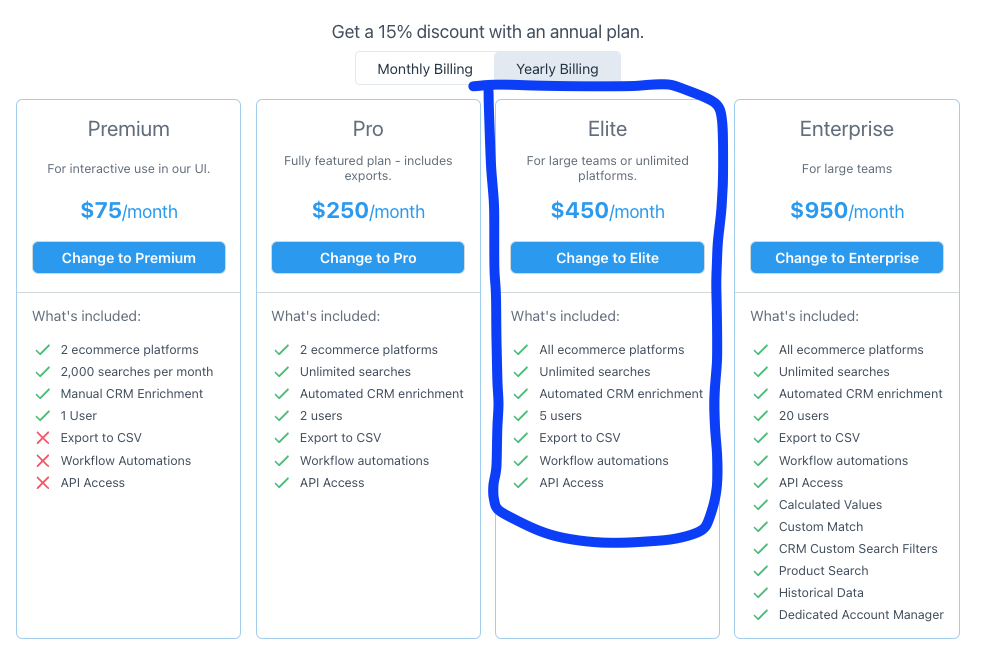
Task: Click red X next to Premium API Access
Action: tap(43, 483)
